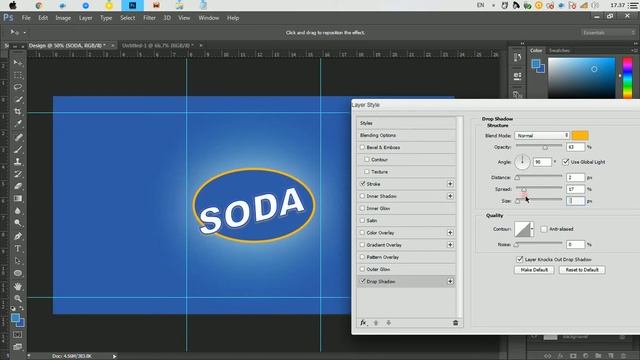Click the orange shadow color swatch

tap(580, 136)
